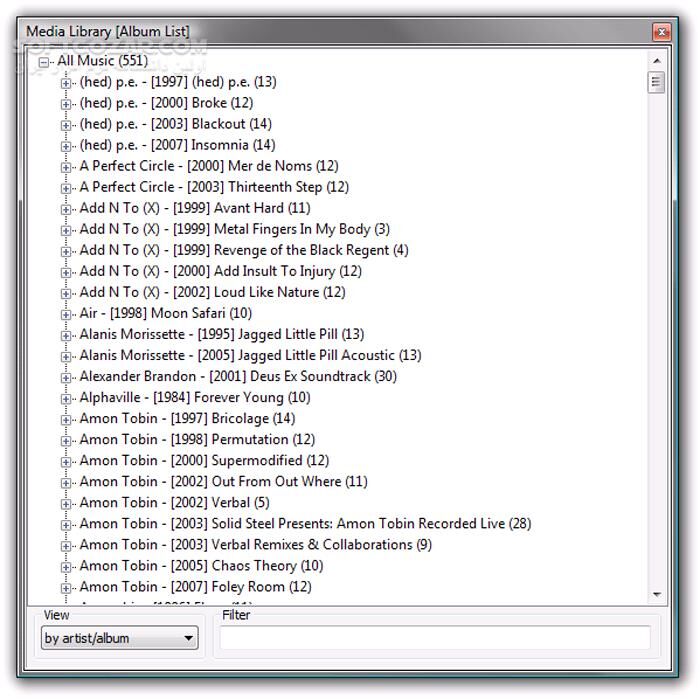Expand Avant Hard (11) album node
700x699 pixels.
coord(66,209)
